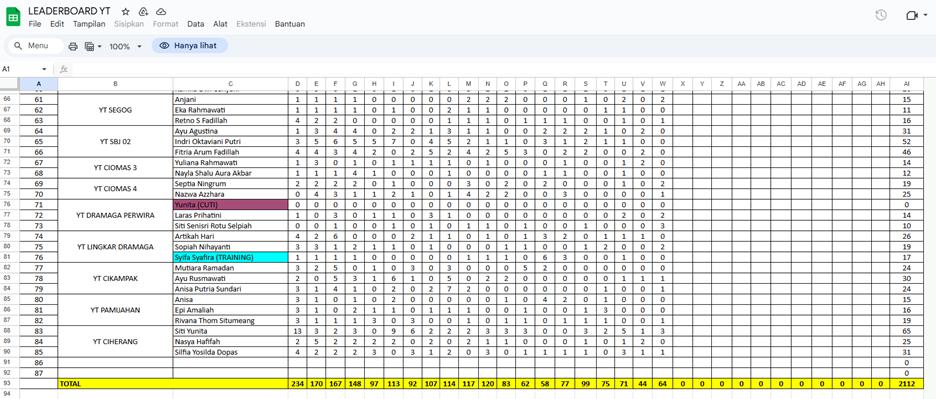Click the Artikah Hari cell
This screenshot has width=936, height=399.
(230, 237)
